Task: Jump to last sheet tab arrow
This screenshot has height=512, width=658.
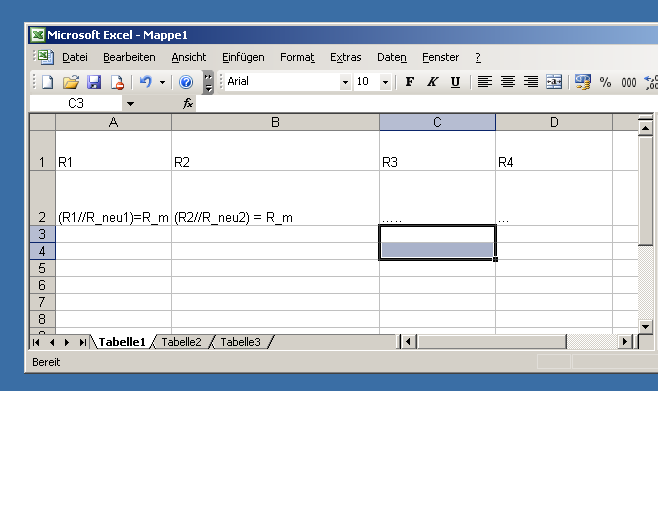Action: pyautogui.click(x=83, y=342)
